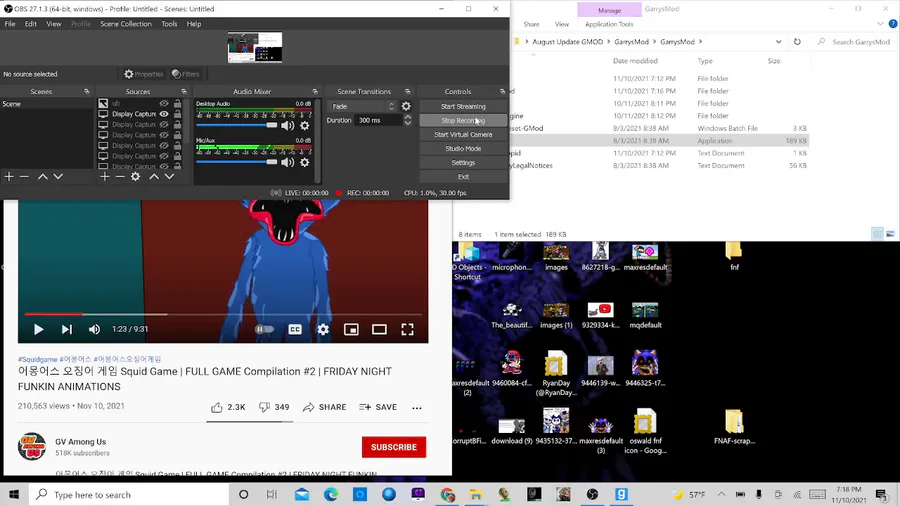
Task: Open OBS Settings from Controls
Action: [x=463, y=162]
